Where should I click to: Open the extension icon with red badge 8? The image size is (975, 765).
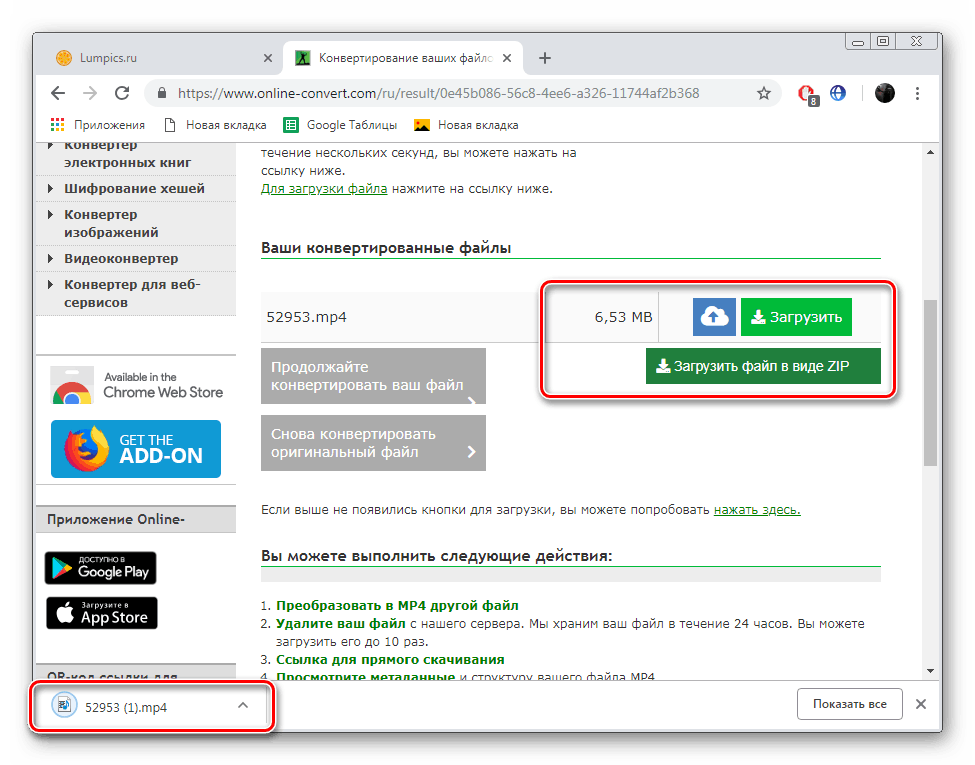pyautogui.click(x=807, y=92)
